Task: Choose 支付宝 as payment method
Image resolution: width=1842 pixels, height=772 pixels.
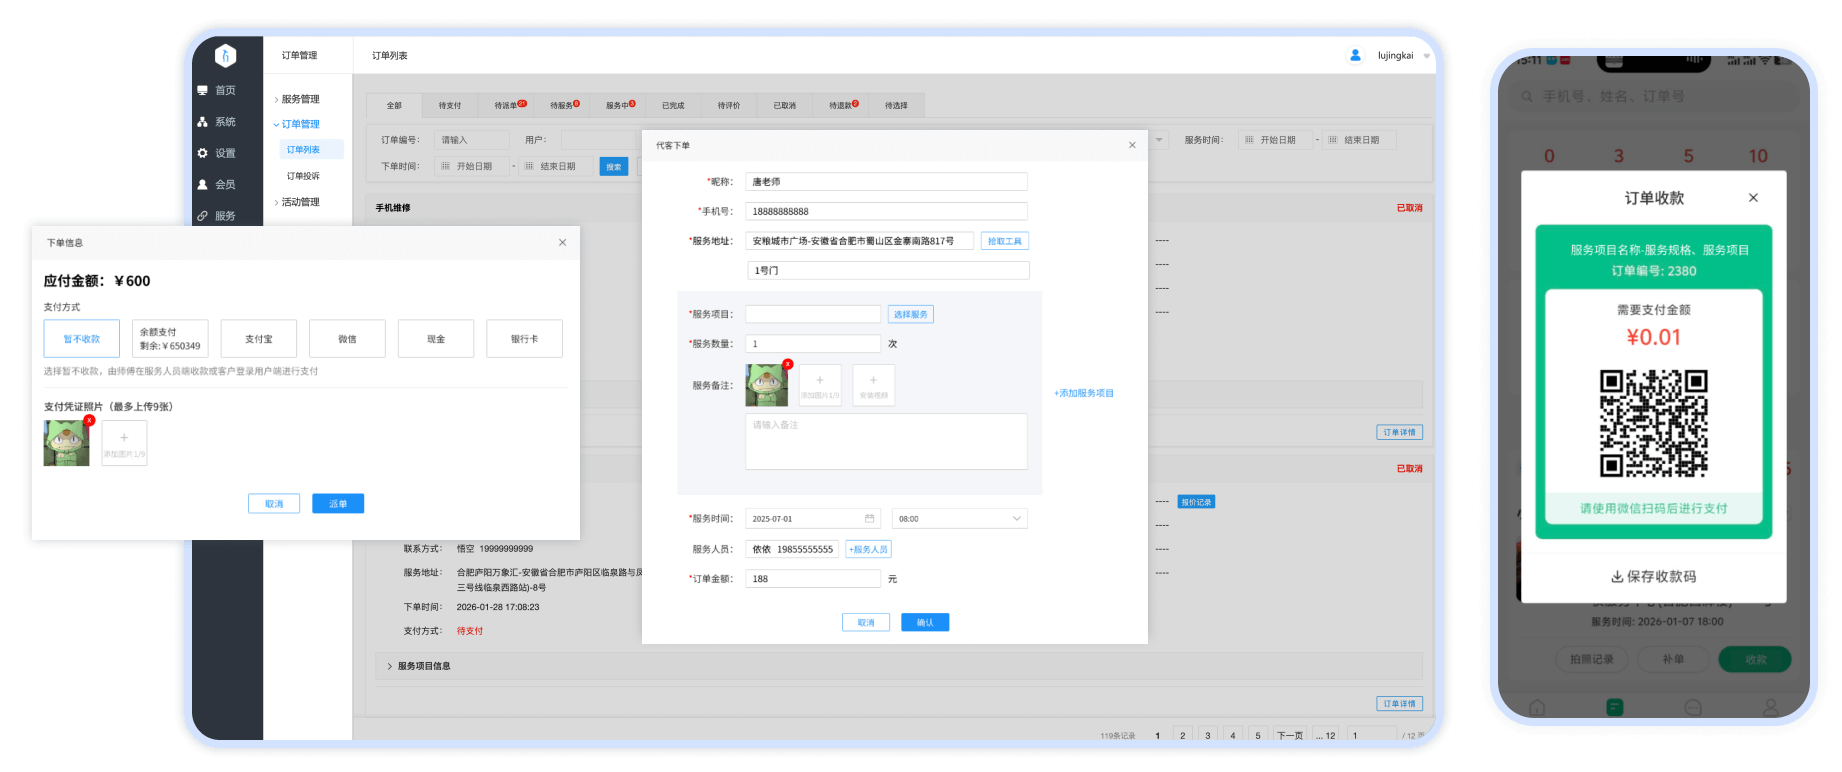Action: tap(259, 339)
